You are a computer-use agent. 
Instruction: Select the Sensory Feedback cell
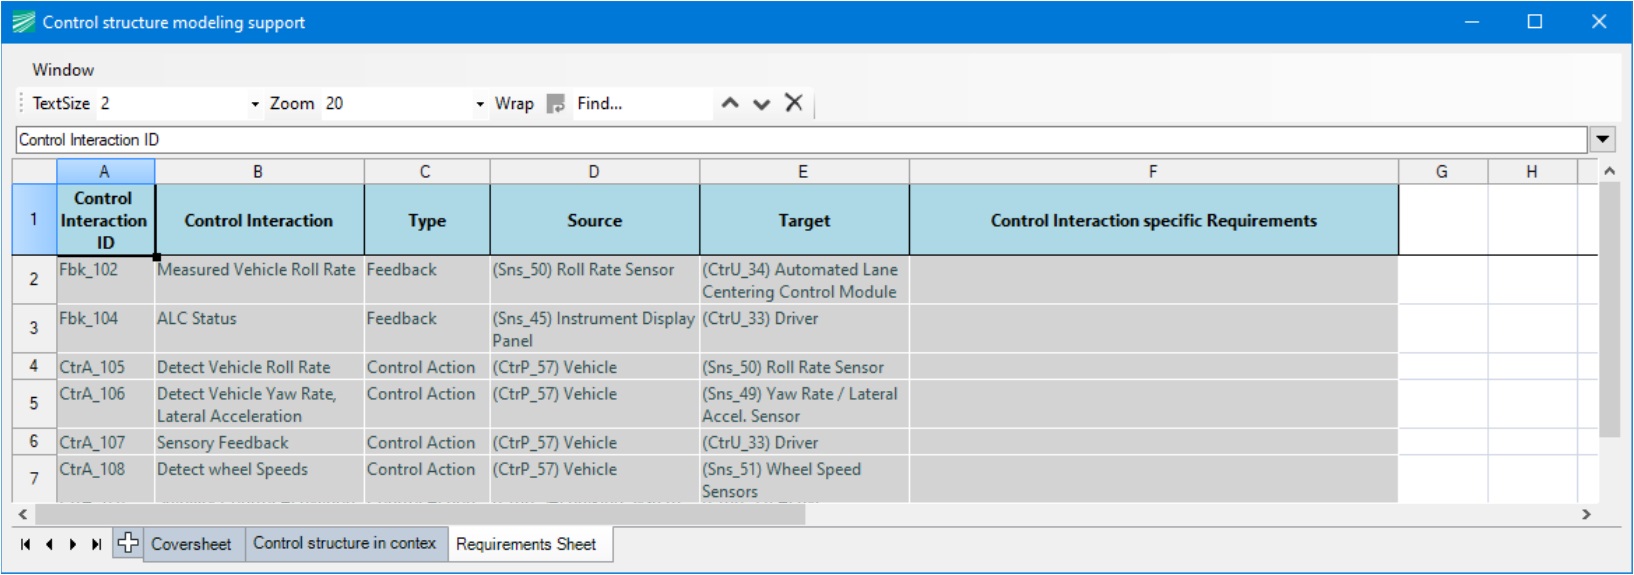pyautogui.click(x=259, y=442)
